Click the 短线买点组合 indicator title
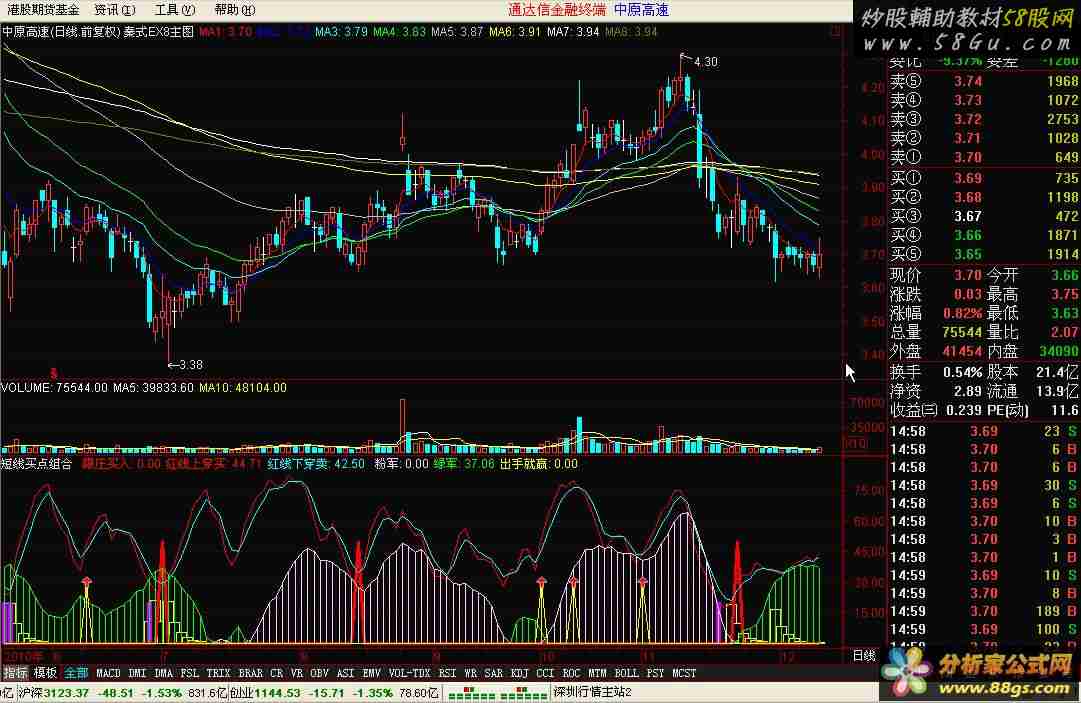Image resolution: width=1081 pixels, height=703 pixels. tap(37, 464)
